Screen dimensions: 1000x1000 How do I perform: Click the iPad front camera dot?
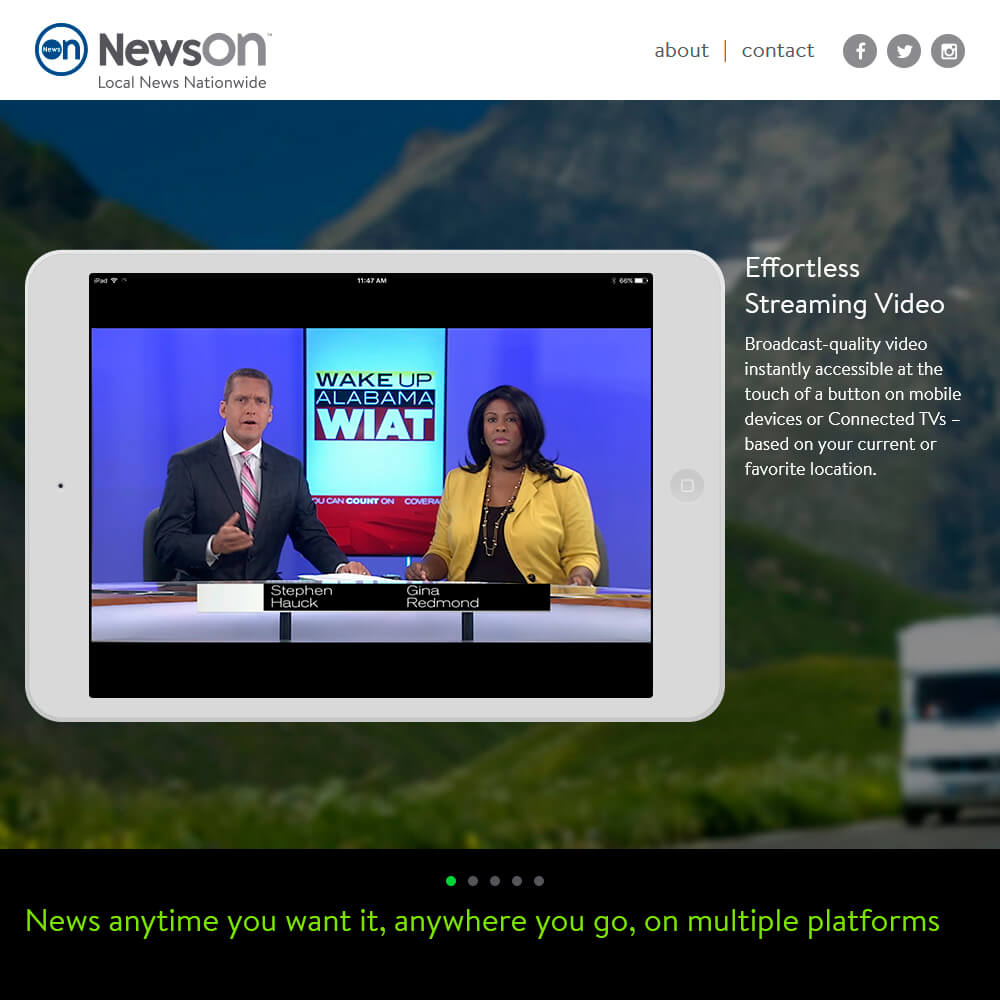tap(61, 486)
